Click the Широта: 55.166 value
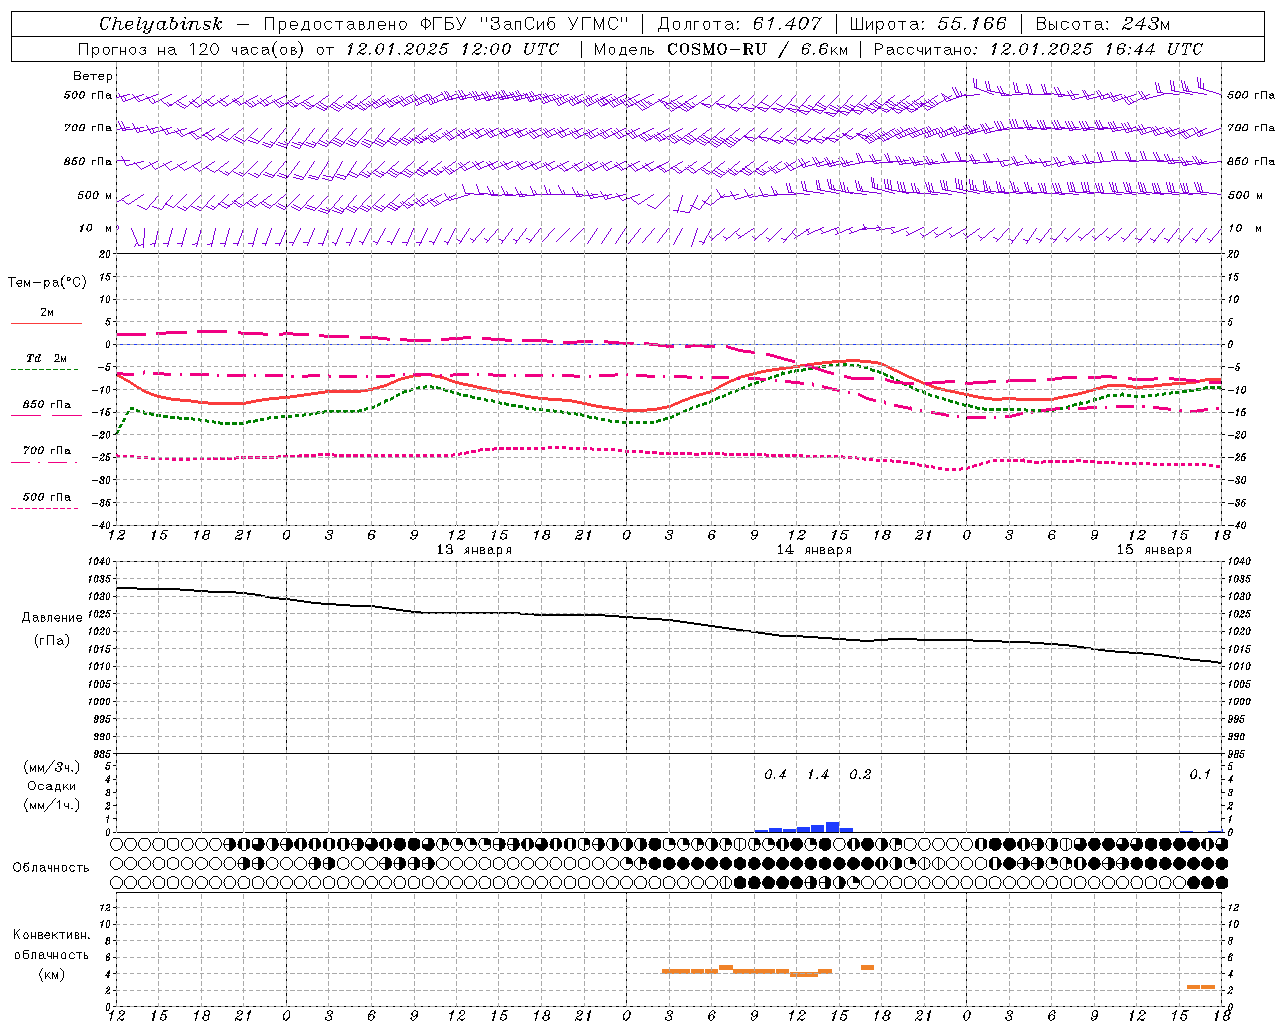The image size is (1280, 1024). [928, 24]
